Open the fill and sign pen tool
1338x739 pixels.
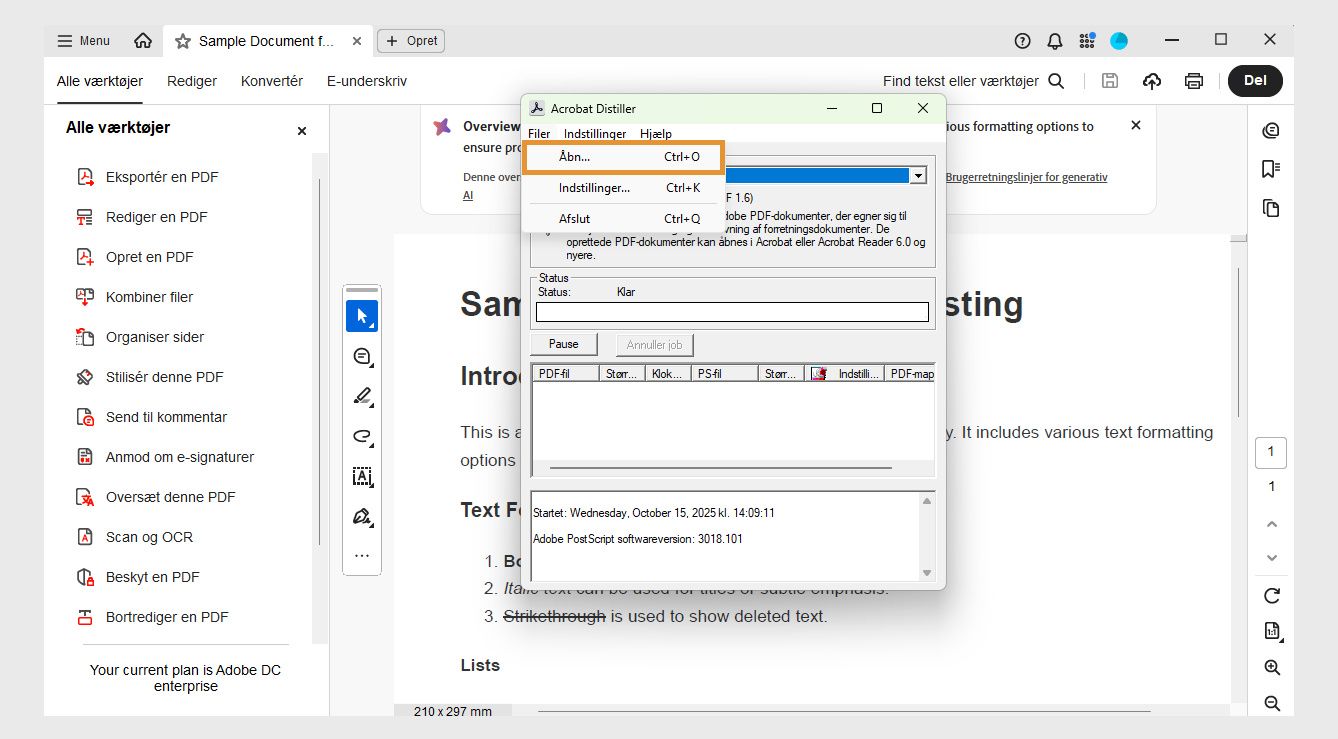(362, 517)
